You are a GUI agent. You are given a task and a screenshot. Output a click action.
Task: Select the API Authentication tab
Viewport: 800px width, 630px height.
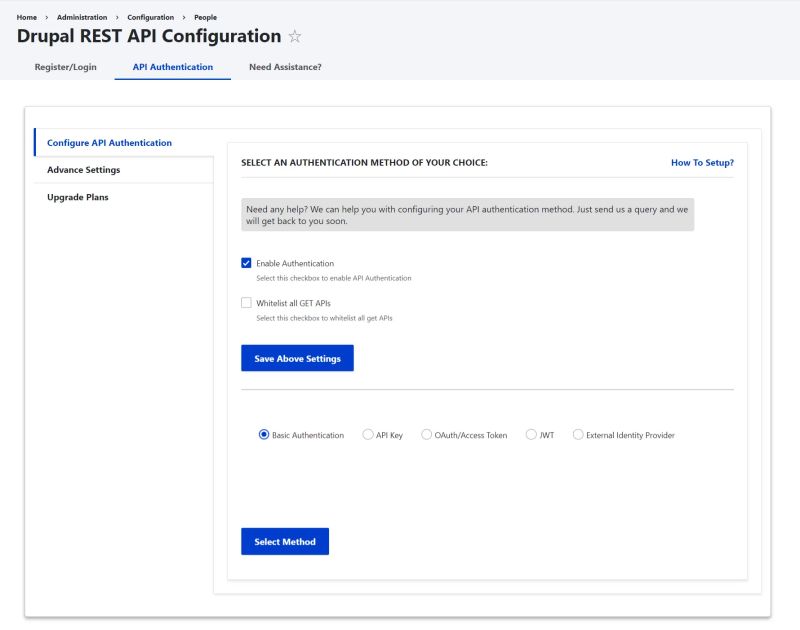172,67
